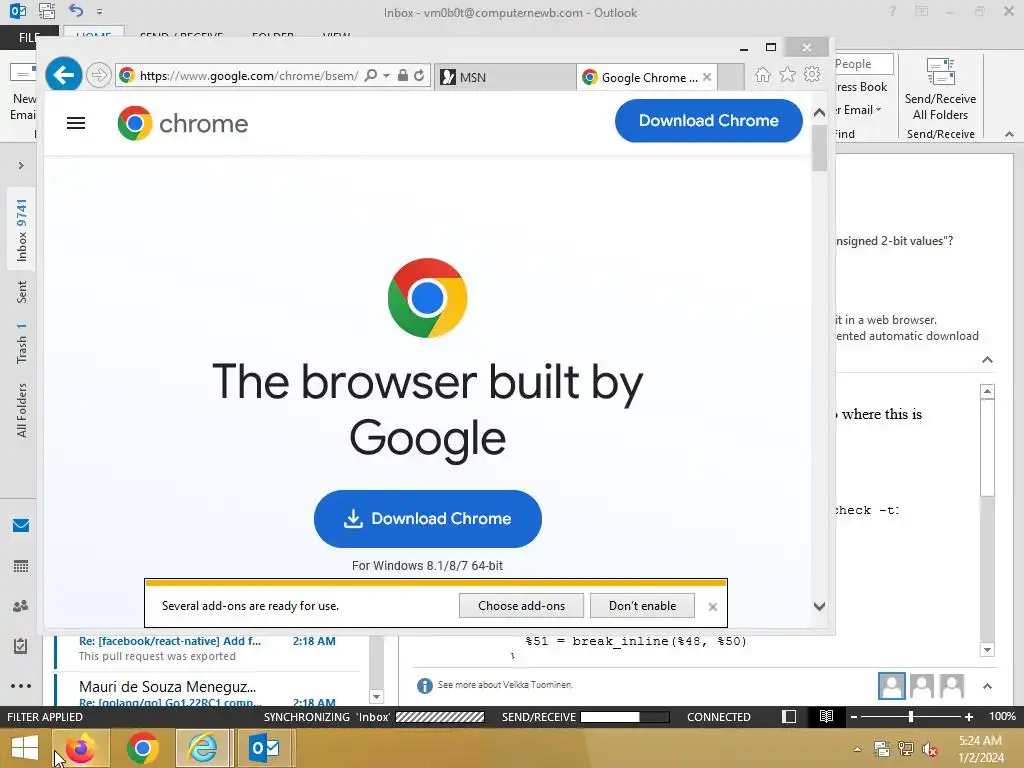Click the Download Chrome button in the header
Viewport: 1024px width, 768px height.
(709, 121)
